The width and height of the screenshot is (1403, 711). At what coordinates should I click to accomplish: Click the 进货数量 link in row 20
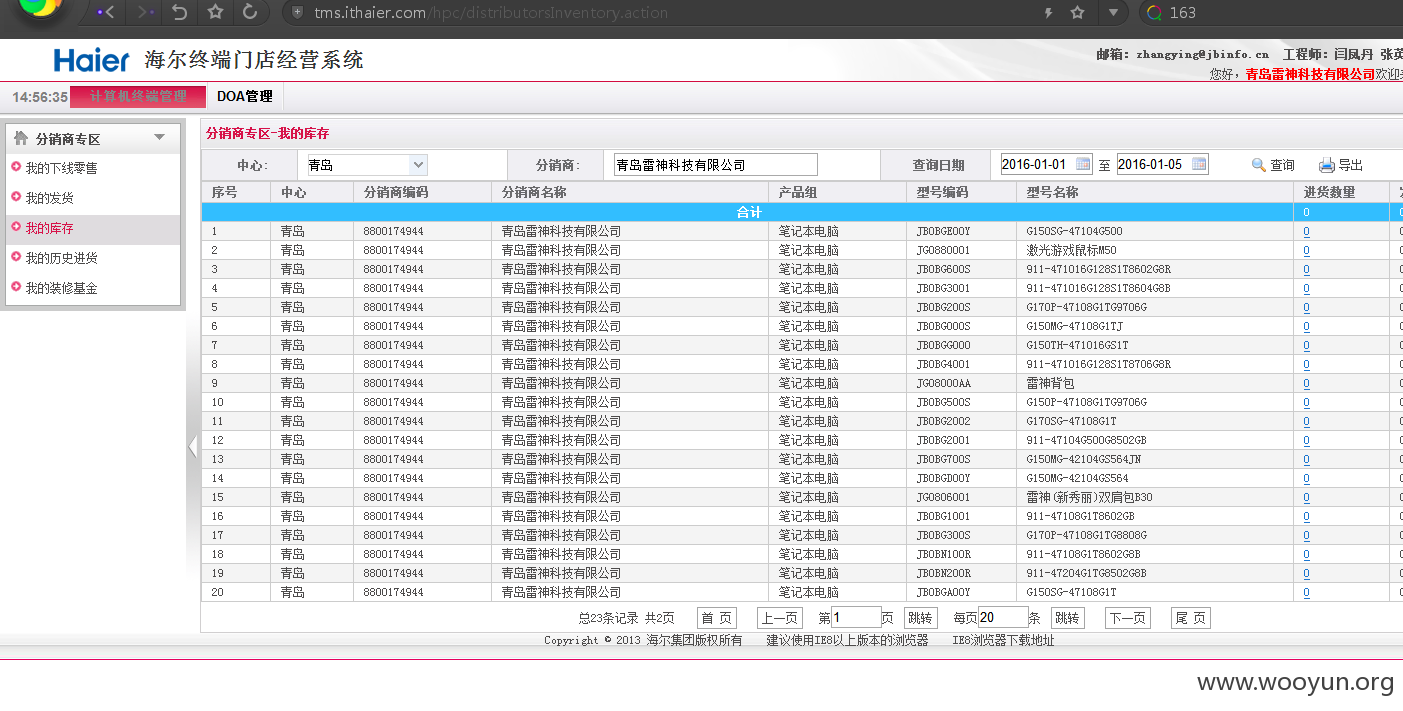tap(1306, 592)
